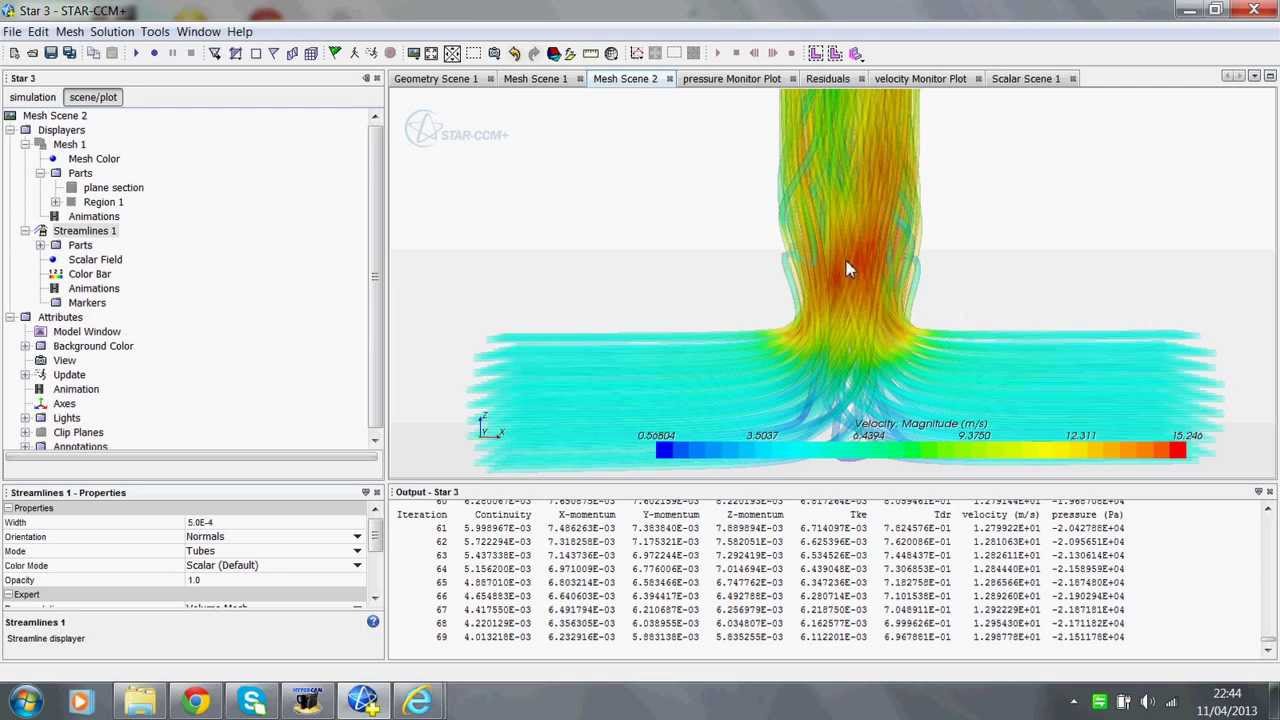Select the Scalar Field tree item
The width and height of the screenshot is (1280, 720).
[95, 259]
